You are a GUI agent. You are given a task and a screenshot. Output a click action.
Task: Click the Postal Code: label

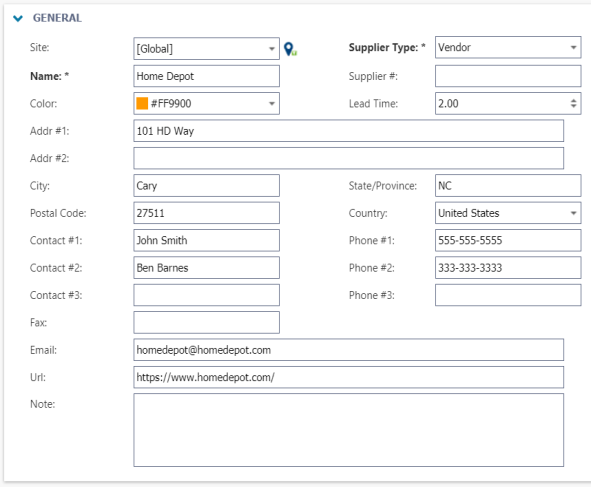pos(58,213)
